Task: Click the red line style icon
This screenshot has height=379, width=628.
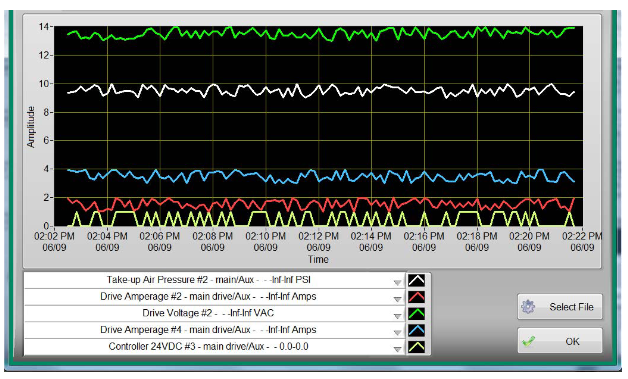Action: [416, 297]
